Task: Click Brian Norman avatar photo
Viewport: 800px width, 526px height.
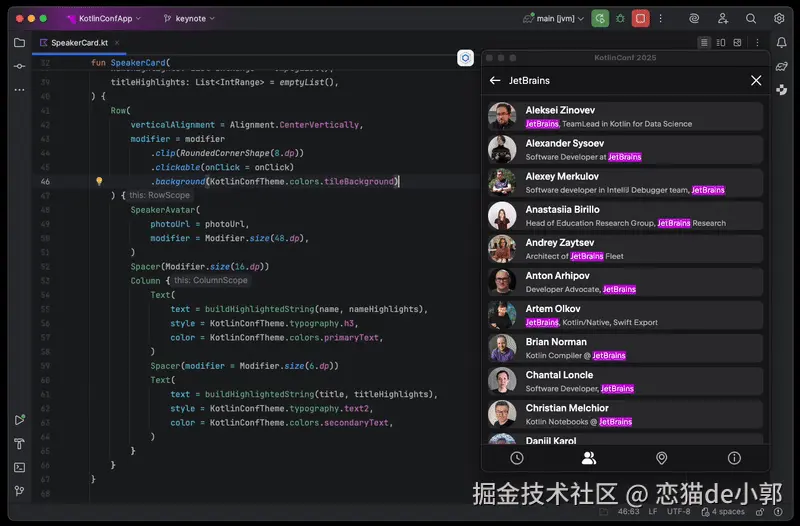Action: (502, 348)
